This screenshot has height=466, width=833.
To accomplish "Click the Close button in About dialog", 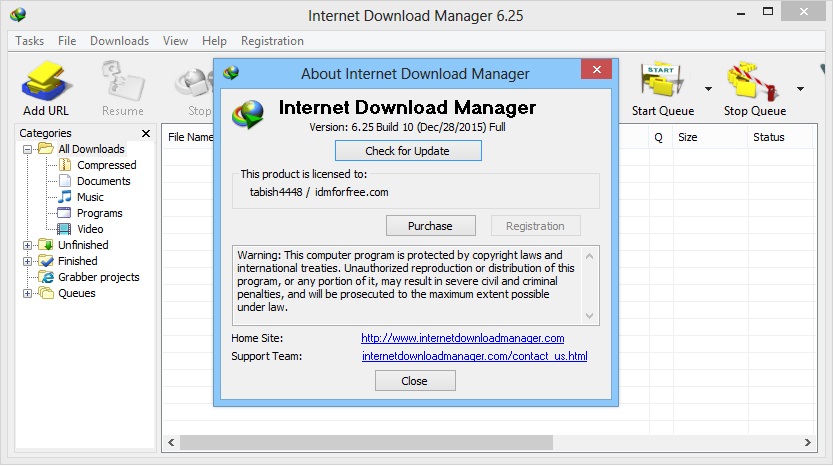I will pos(414,381).
